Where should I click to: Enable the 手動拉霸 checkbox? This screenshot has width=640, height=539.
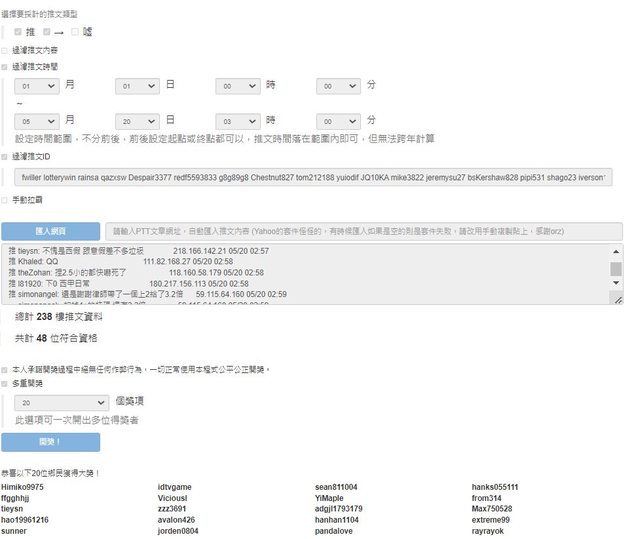point(5,200)
